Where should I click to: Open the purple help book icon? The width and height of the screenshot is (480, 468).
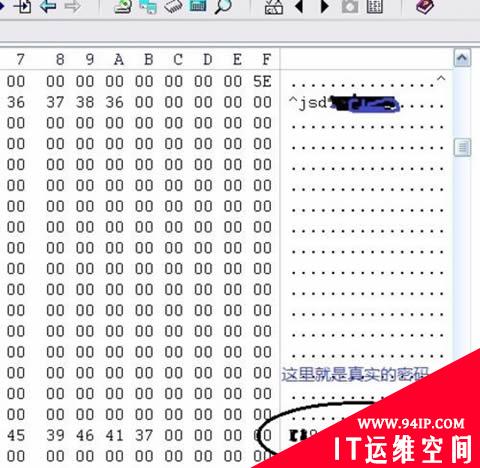(x=425, y=6)
